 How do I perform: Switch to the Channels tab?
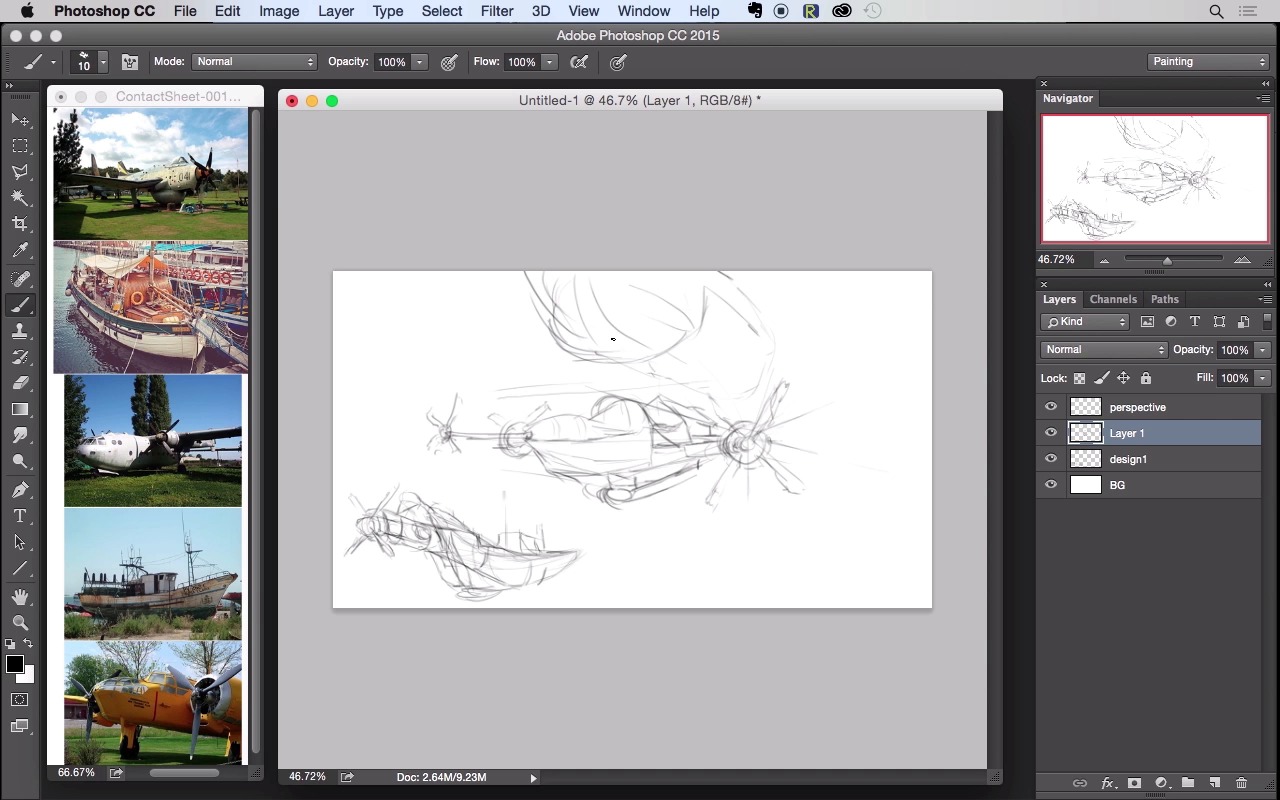point(1113,299)
